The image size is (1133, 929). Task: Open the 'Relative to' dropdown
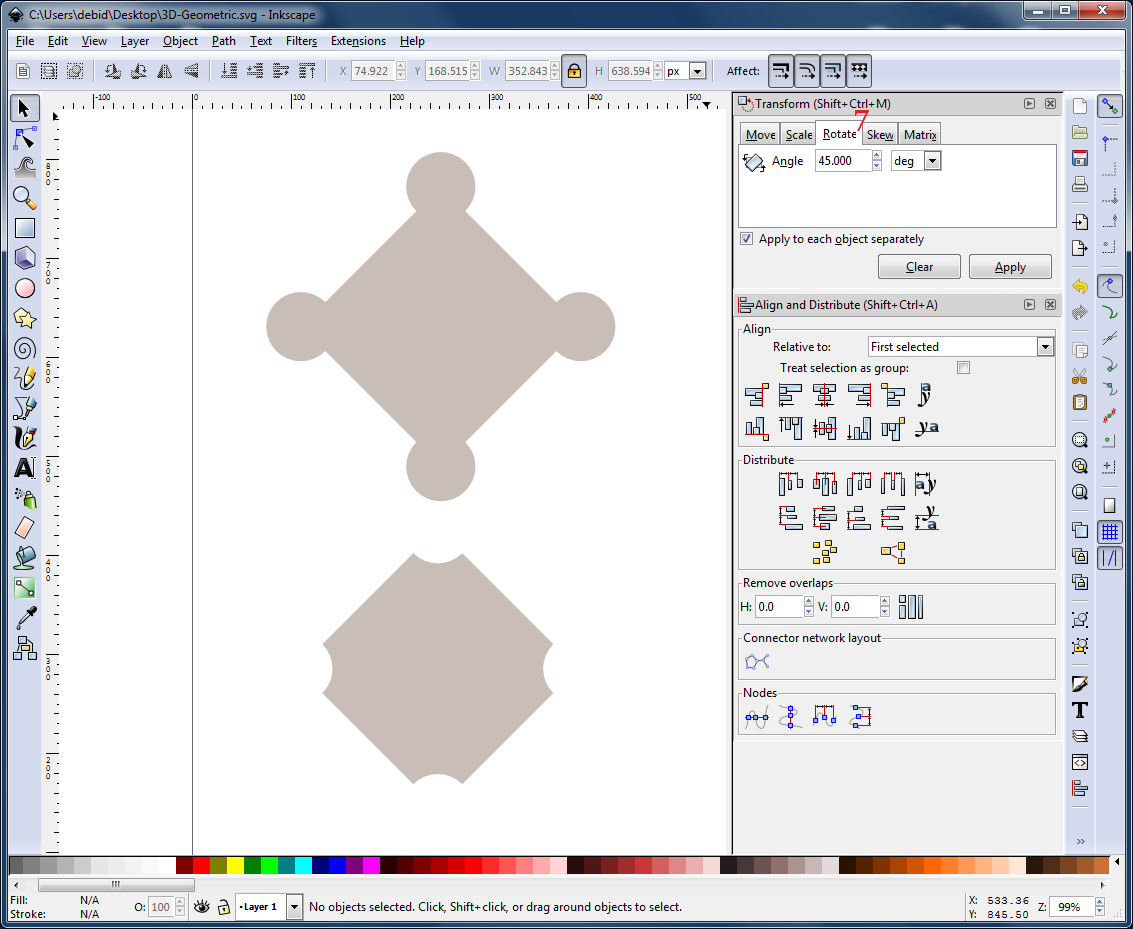[x=1044, y=346]
